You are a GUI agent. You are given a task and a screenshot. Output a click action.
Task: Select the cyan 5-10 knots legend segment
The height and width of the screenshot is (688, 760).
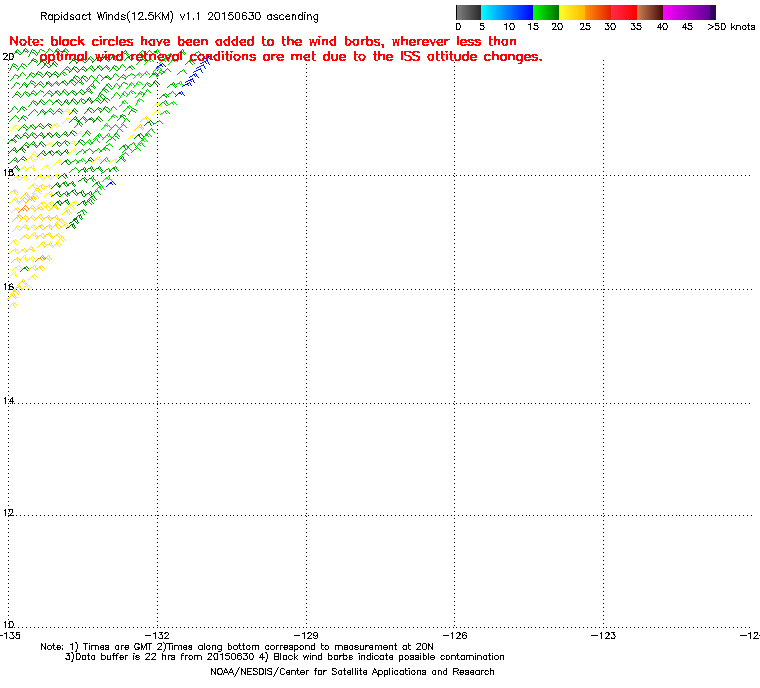[494, 12]
